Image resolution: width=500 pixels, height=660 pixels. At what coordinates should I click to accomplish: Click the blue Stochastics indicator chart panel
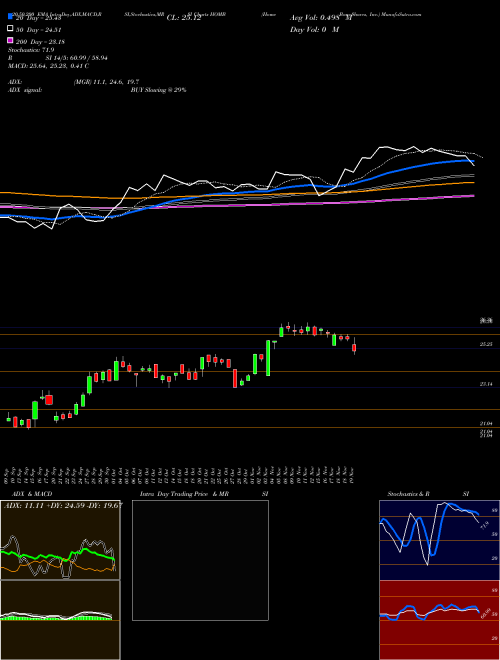pos(439,540)
